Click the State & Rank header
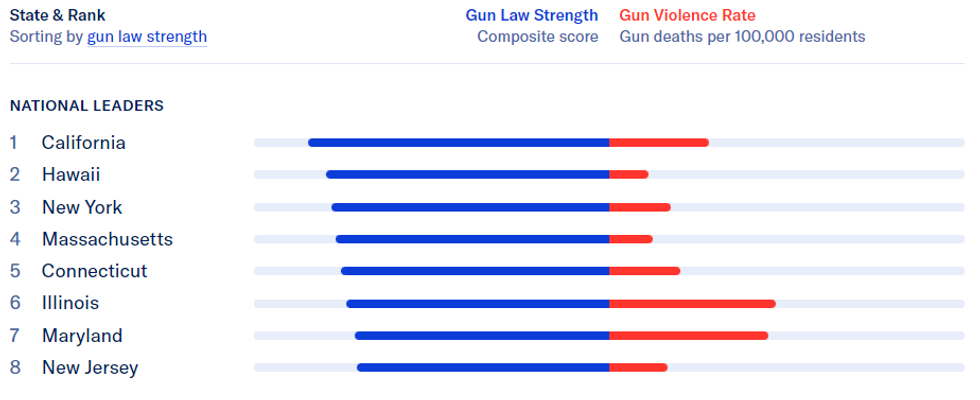Viewport: 980px width, 400px height. click(x=57, y=15)
